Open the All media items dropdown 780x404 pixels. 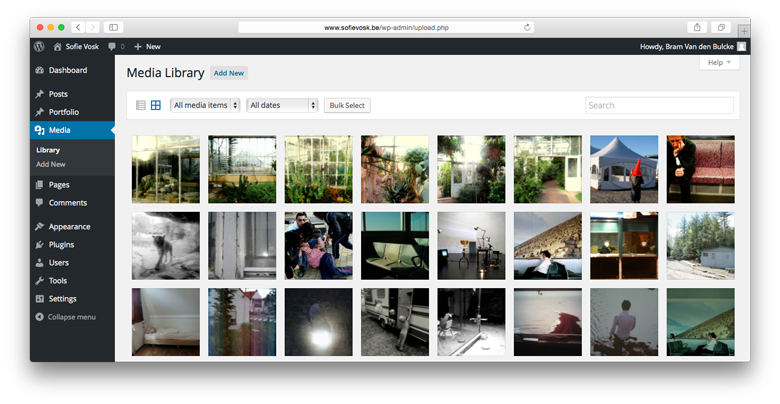click(x=205, y=105)
